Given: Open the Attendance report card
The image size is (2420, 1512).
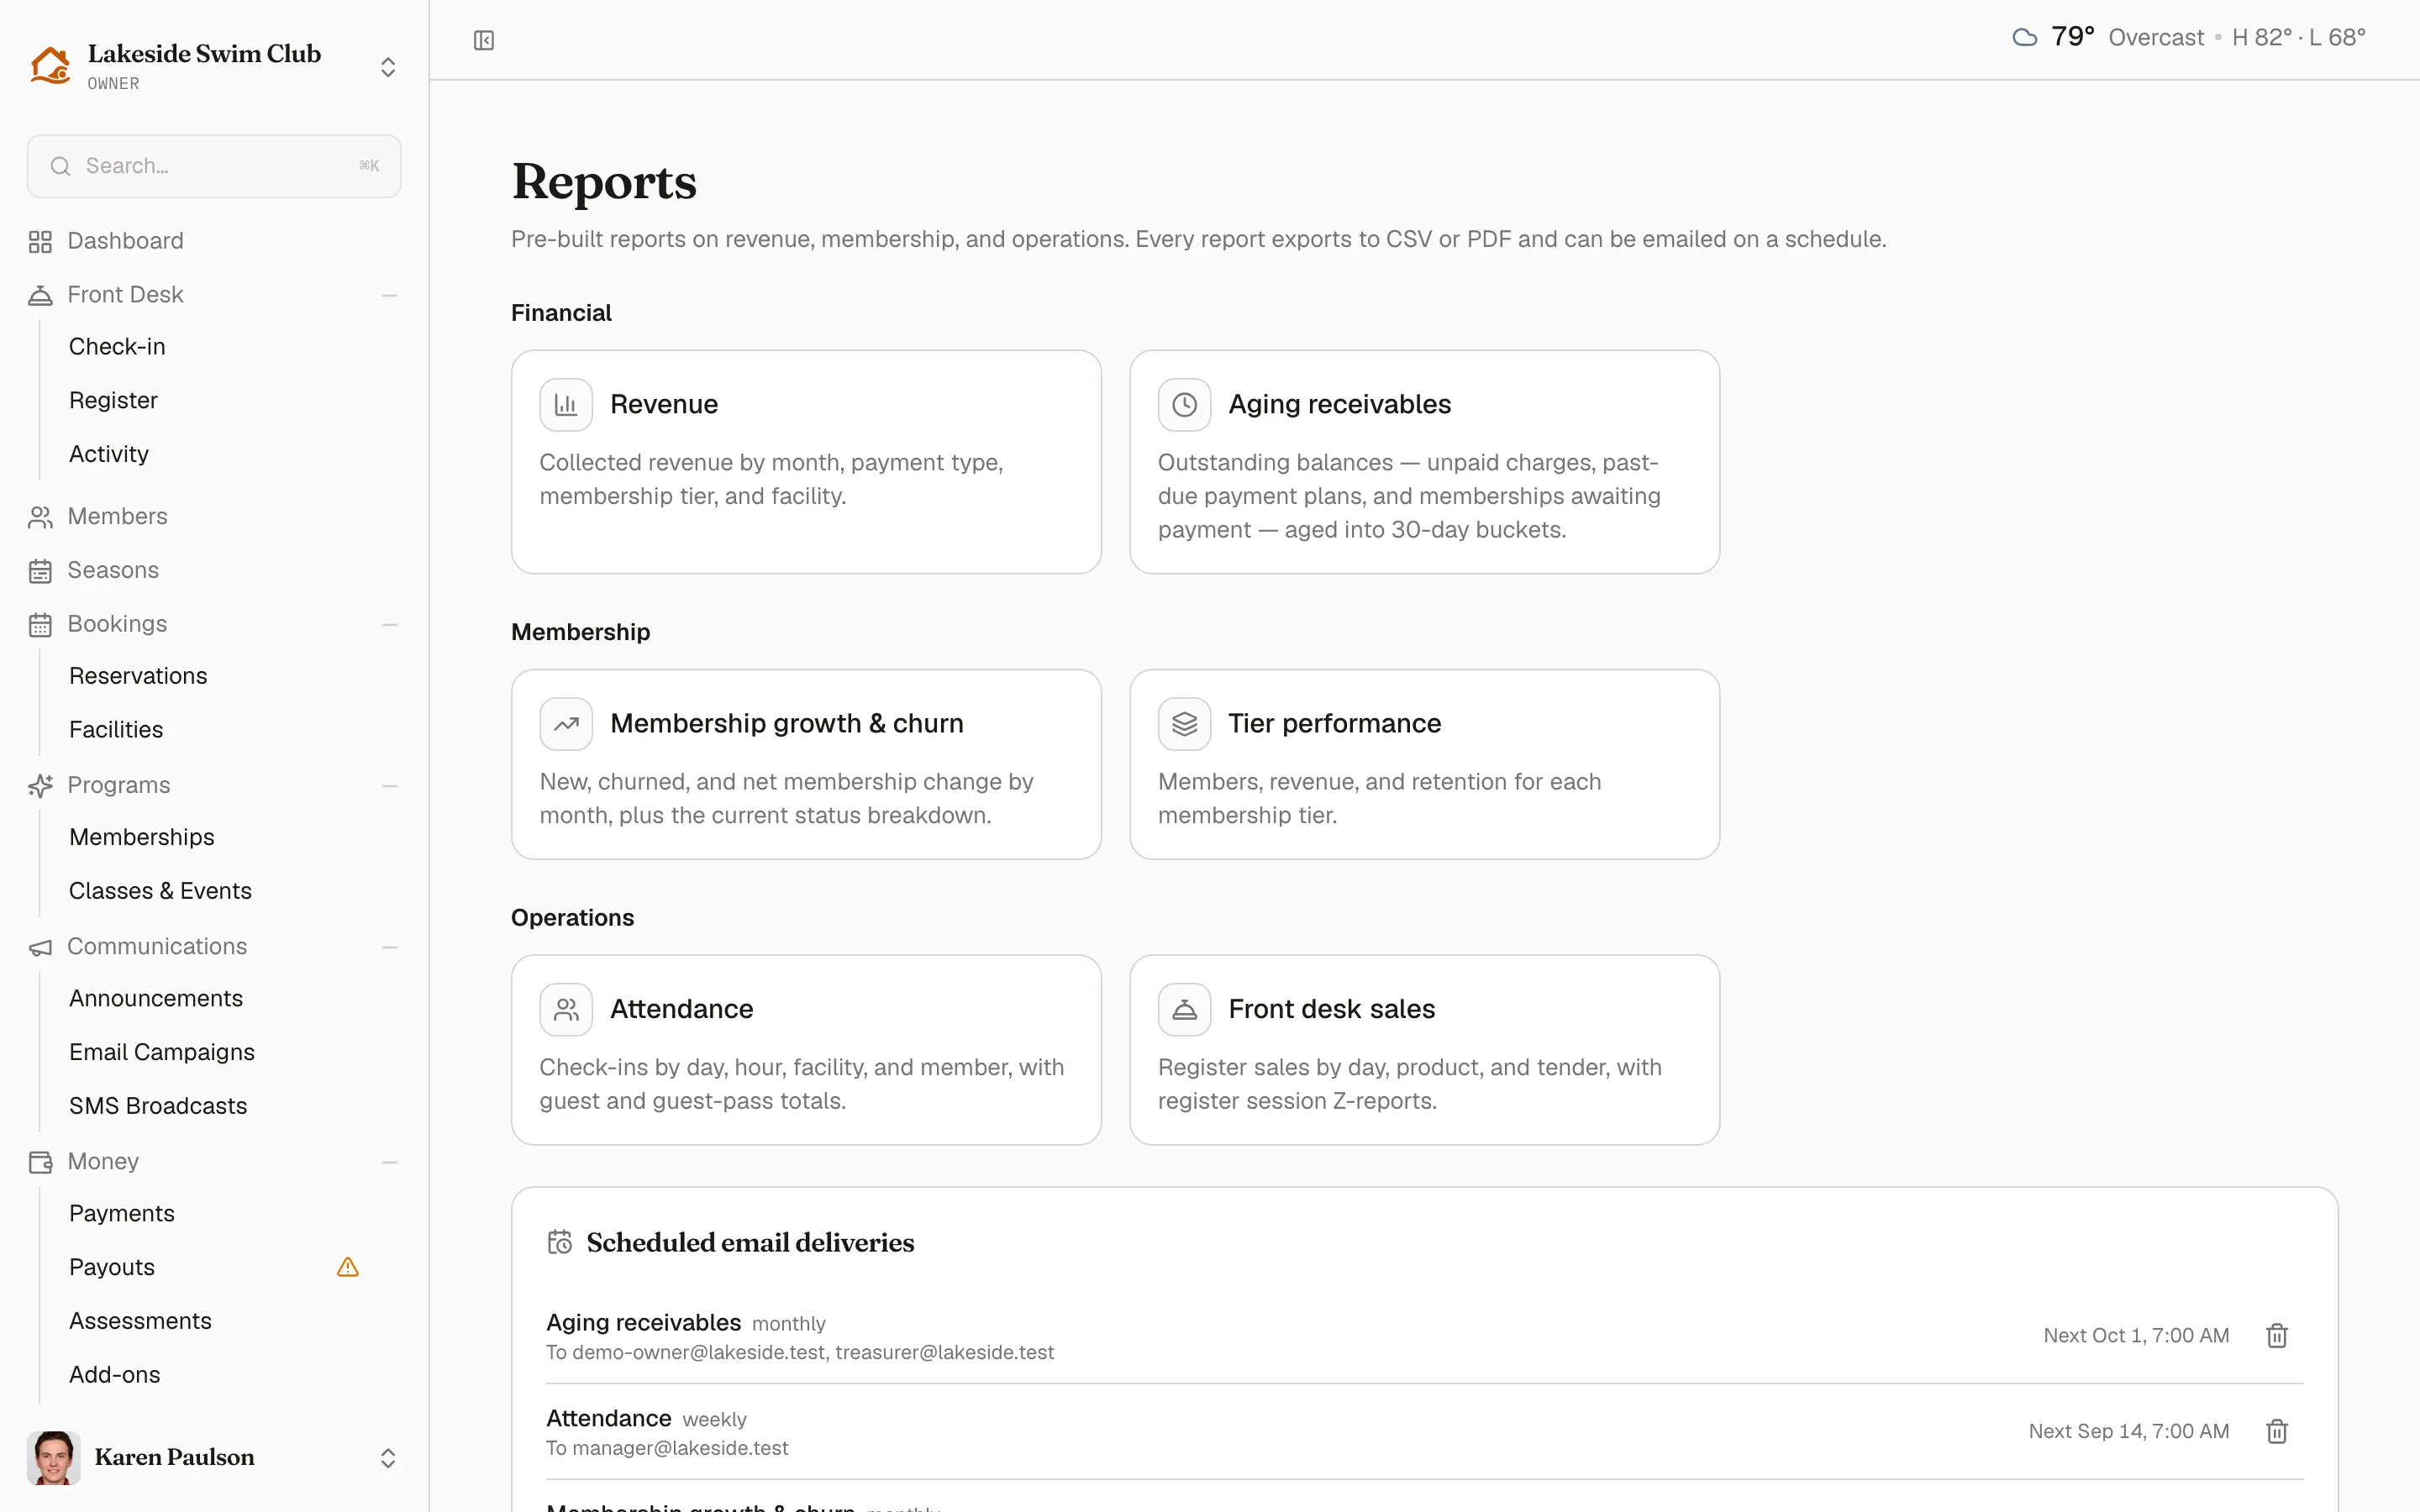Looking at the screenshot, I should coord(806,1050).
